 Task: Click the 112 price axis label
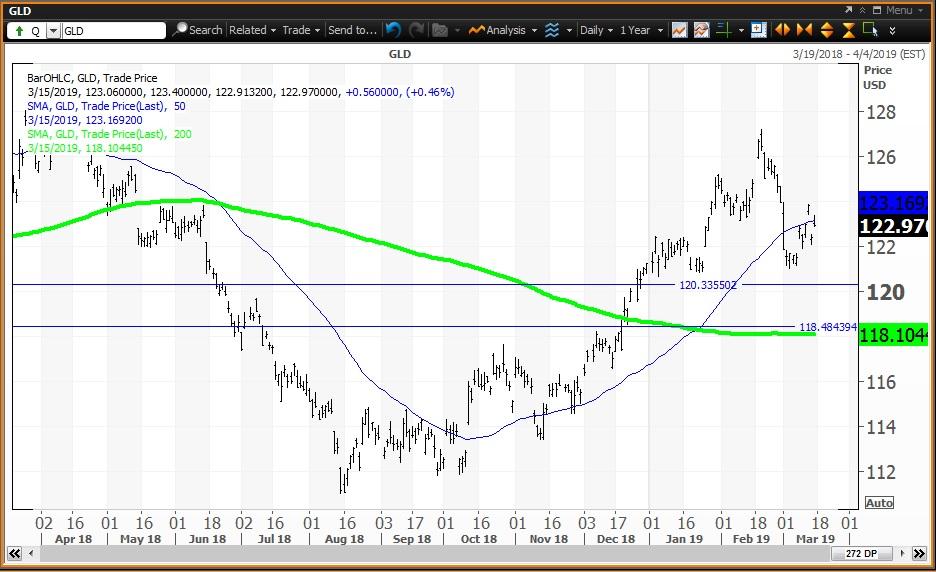coord(881,472)
